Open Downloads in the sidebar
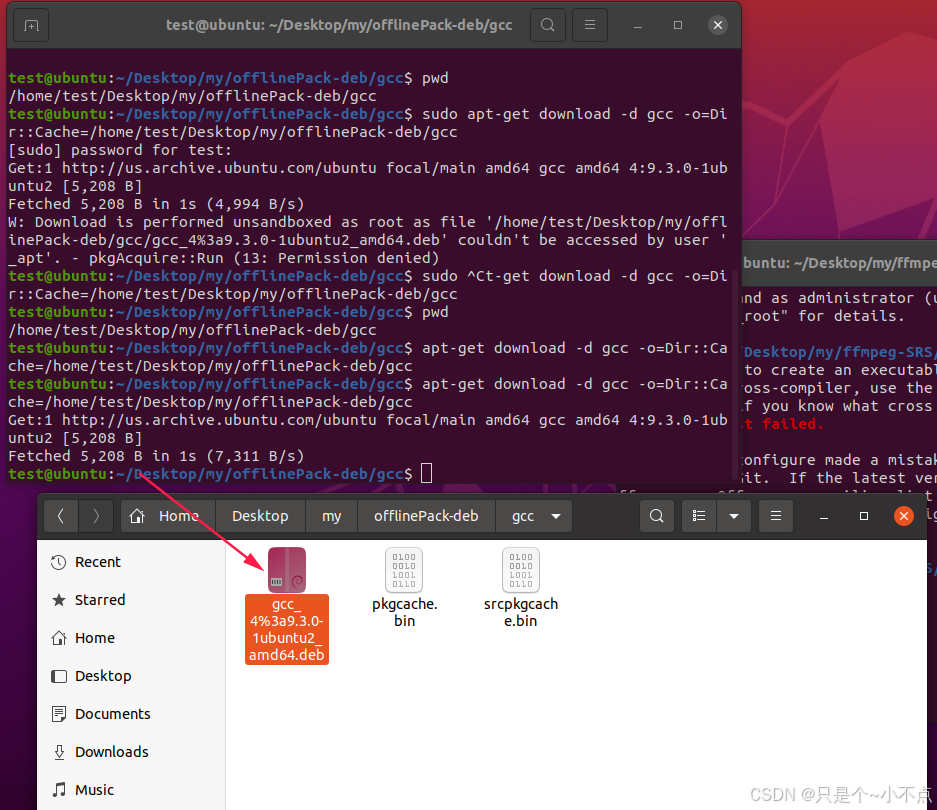937x810 pixels. (x=131, y=752)
